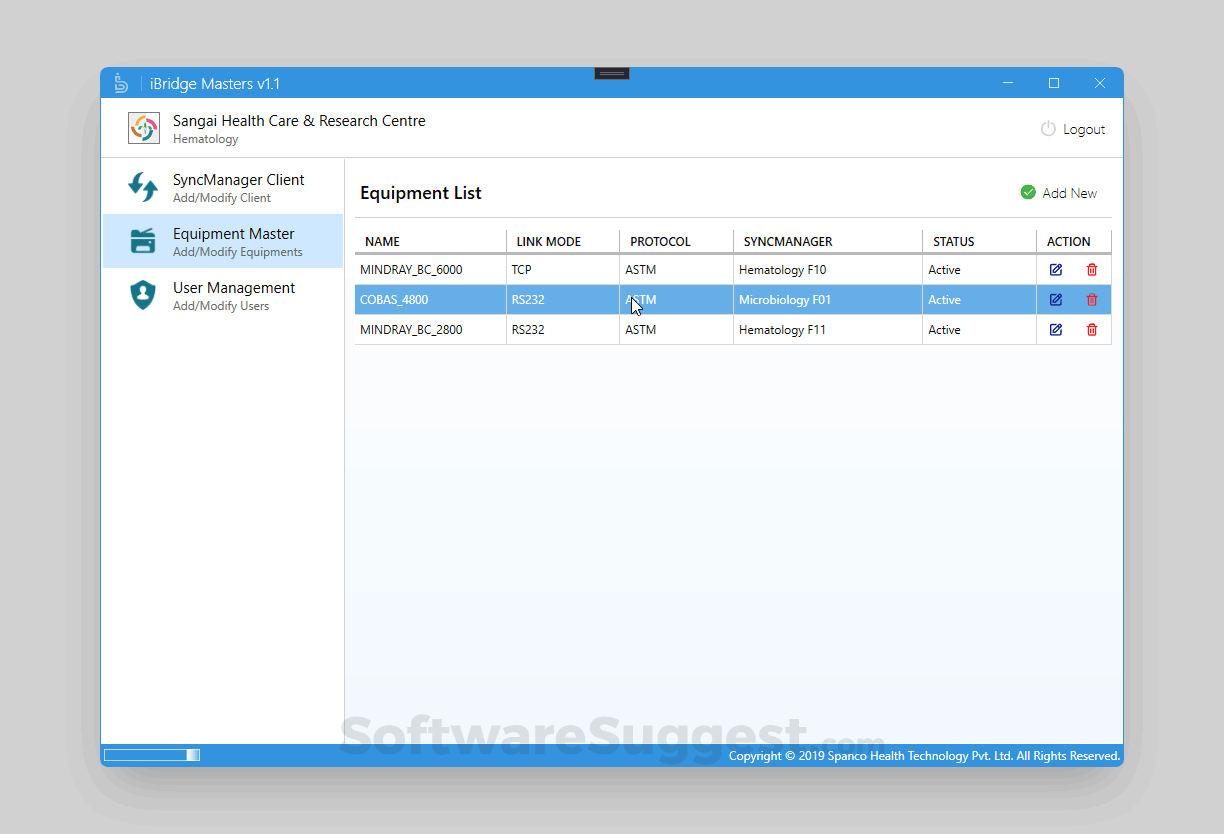The height and width of the screenshot is (834, 1224).
Task: Open edit for MINDRAY_BC_2800 equipment
Action: point(1056,330)
